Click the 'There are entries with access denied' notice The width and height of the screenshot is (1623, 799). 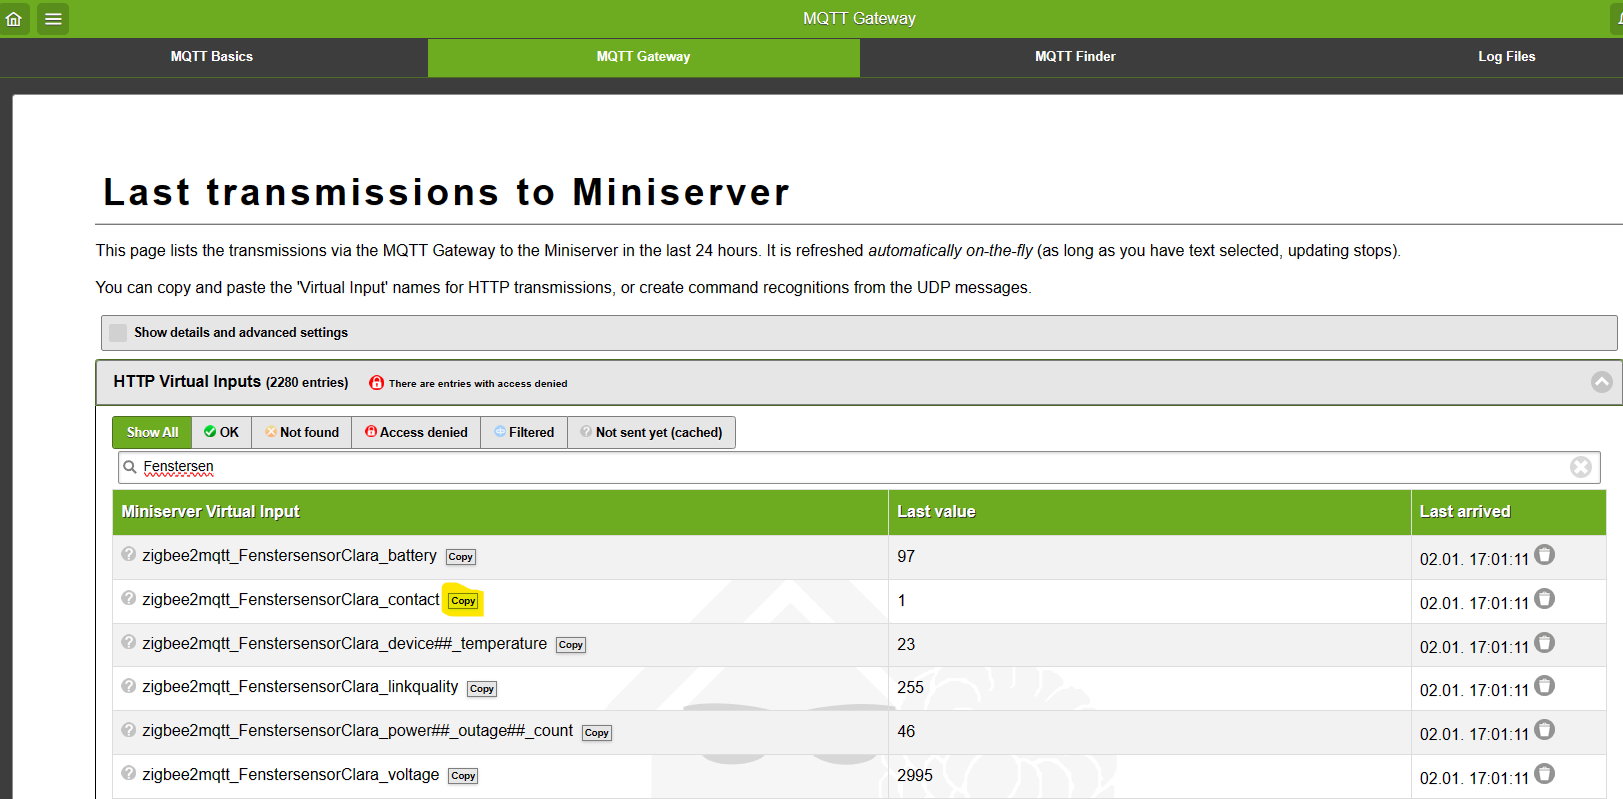tap(478, 384)
